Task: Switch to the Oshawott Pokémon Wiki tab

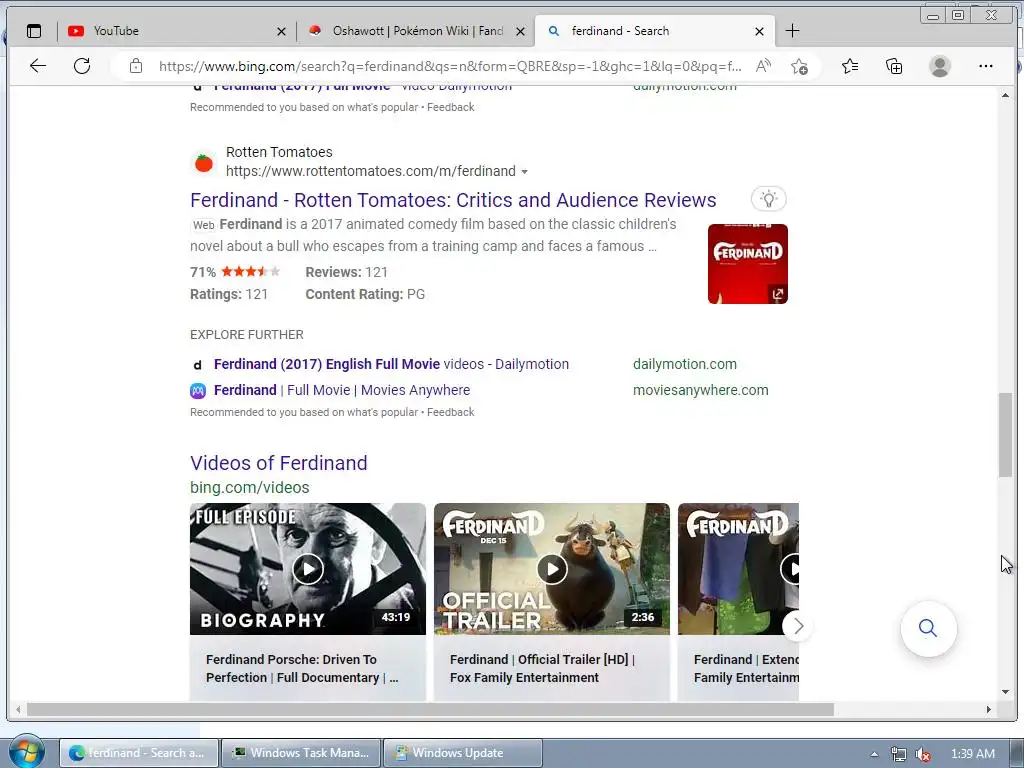Action: point(415,31)
